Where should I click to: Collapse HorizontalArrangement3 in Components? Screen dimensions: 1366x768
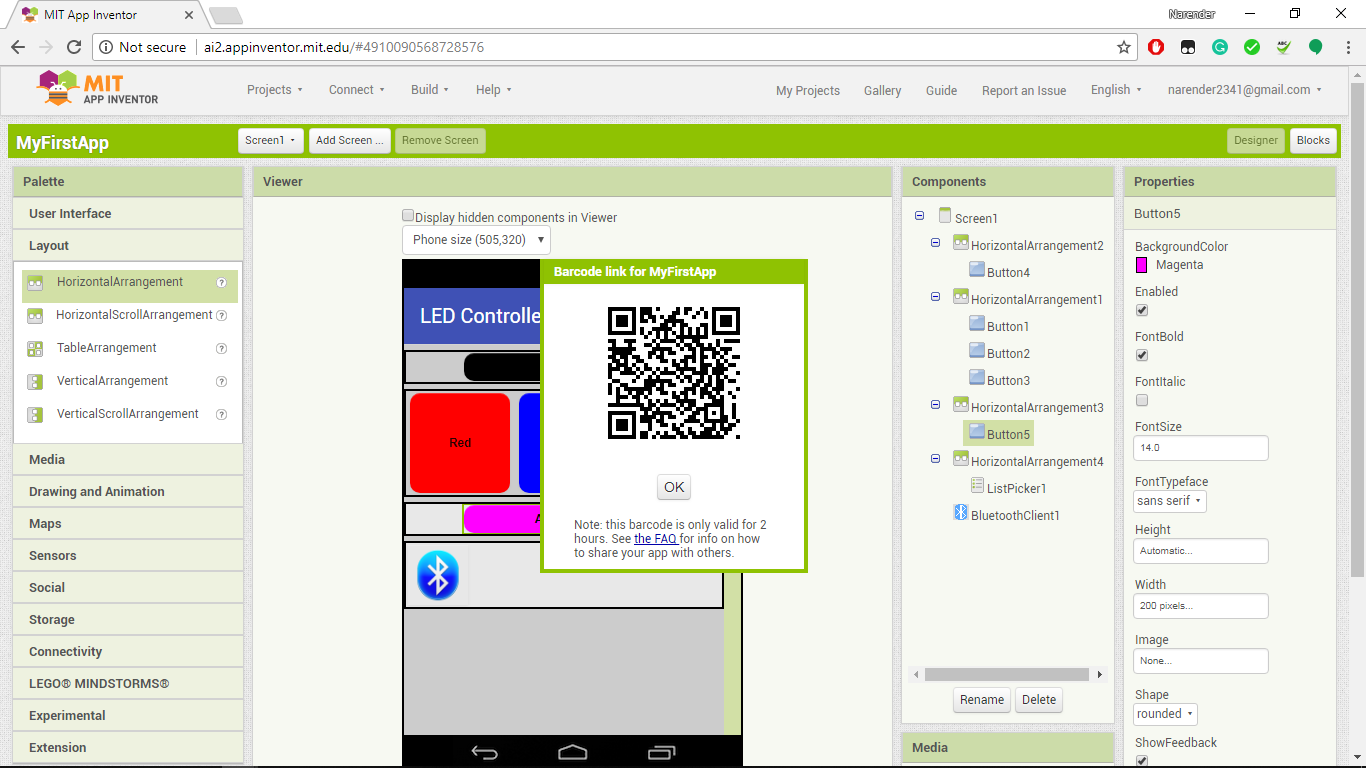point(936,405)
